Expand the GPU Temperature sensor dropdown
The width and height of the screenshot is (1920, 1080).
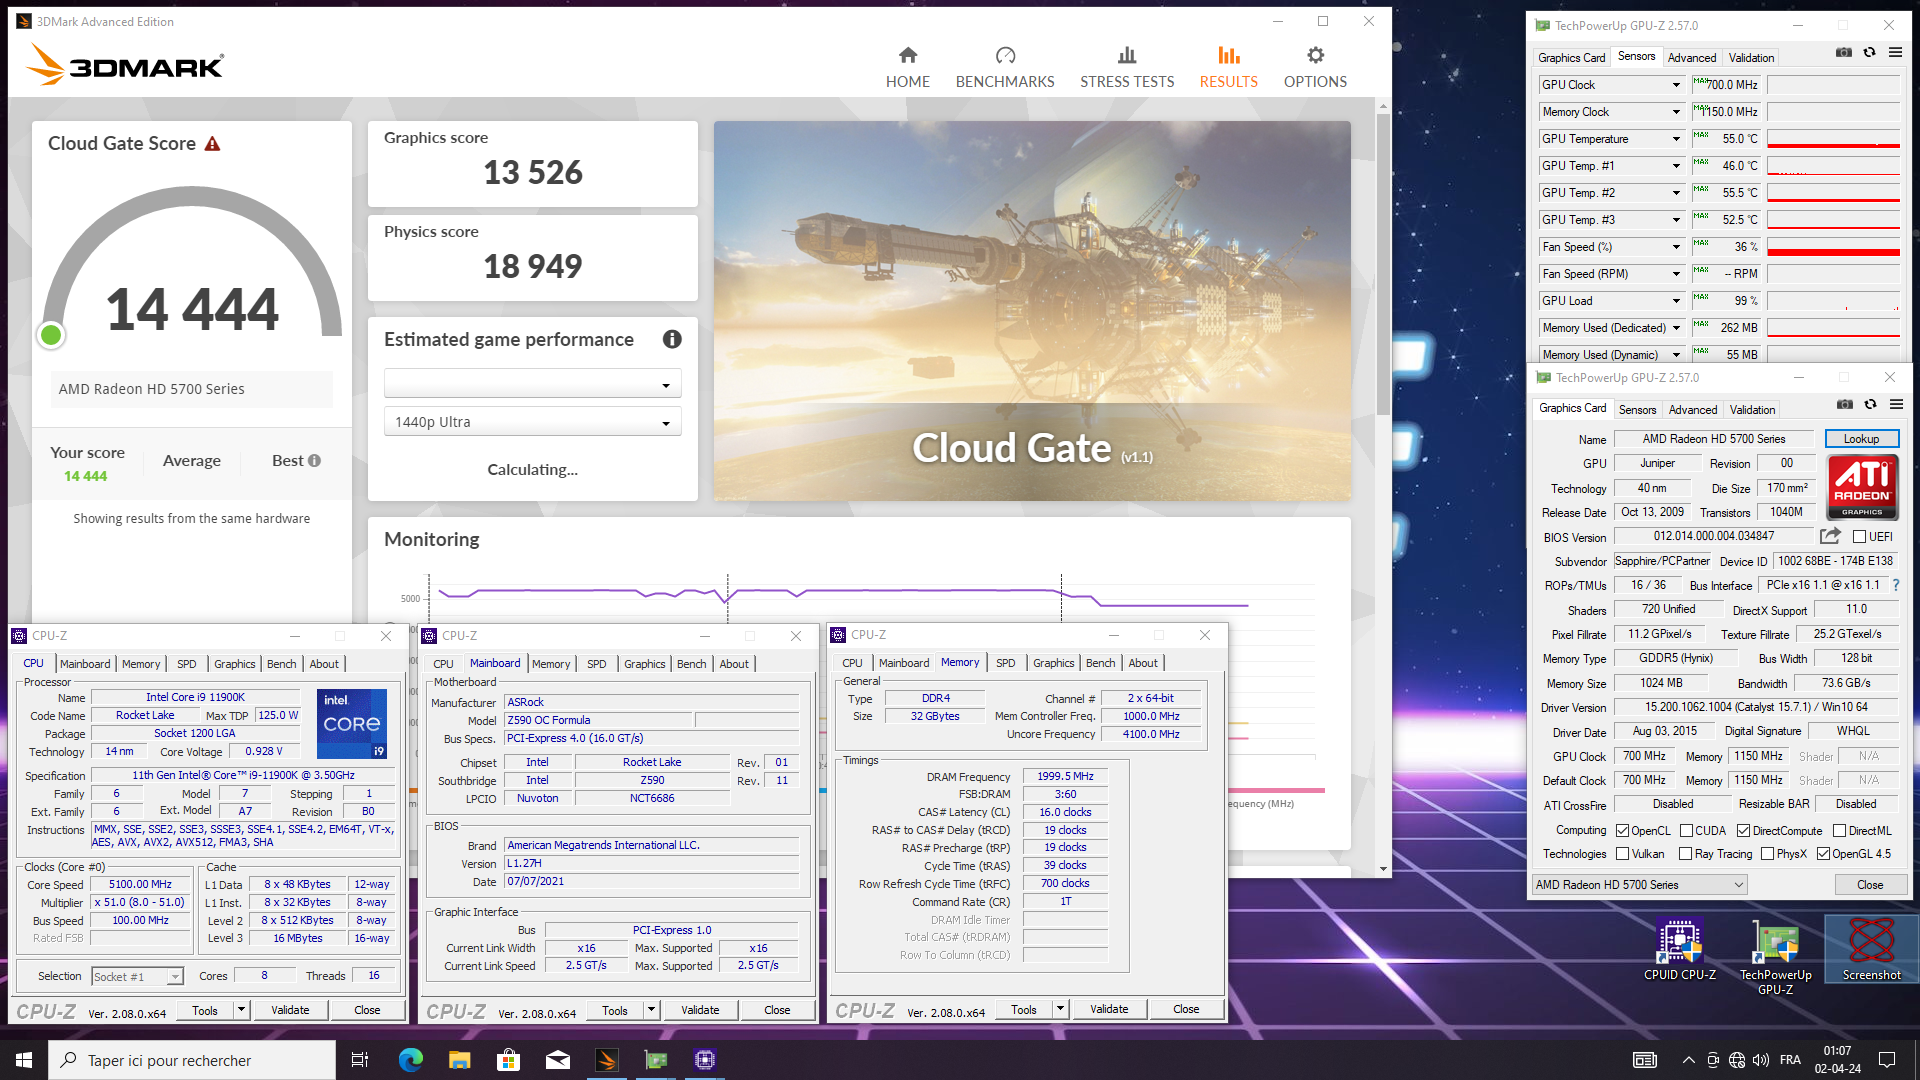click(1676, 139)
